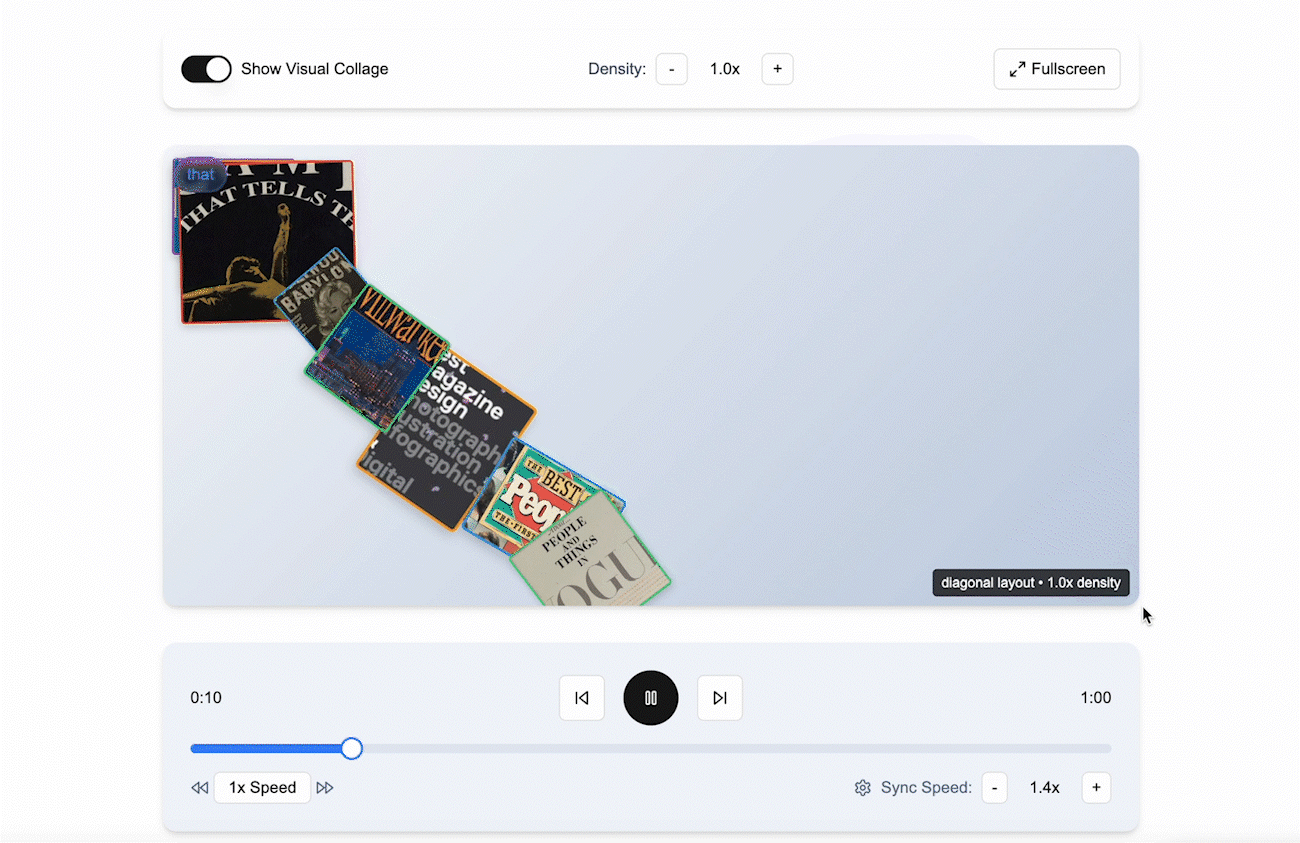Screen dimensions: 1300x843
Task: Click the playback progress slider handle
Action: click(351, 748)
